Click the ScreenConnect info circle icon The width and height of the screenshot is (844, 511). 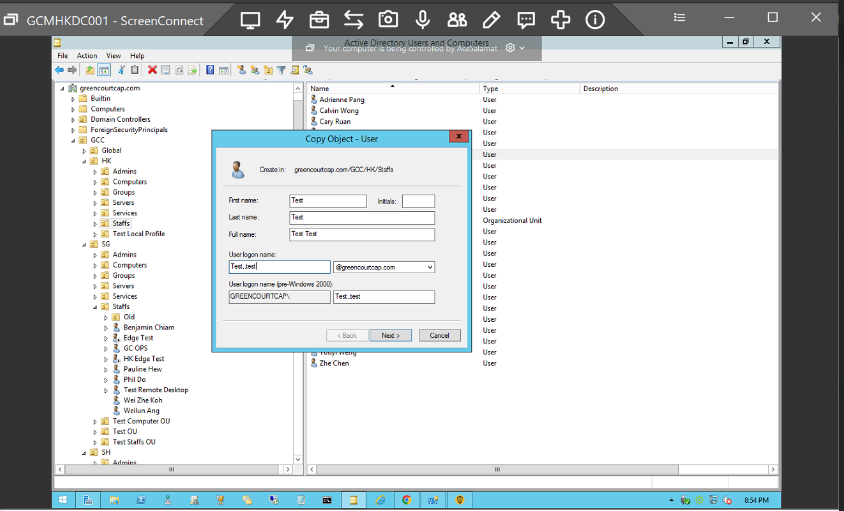595,20
